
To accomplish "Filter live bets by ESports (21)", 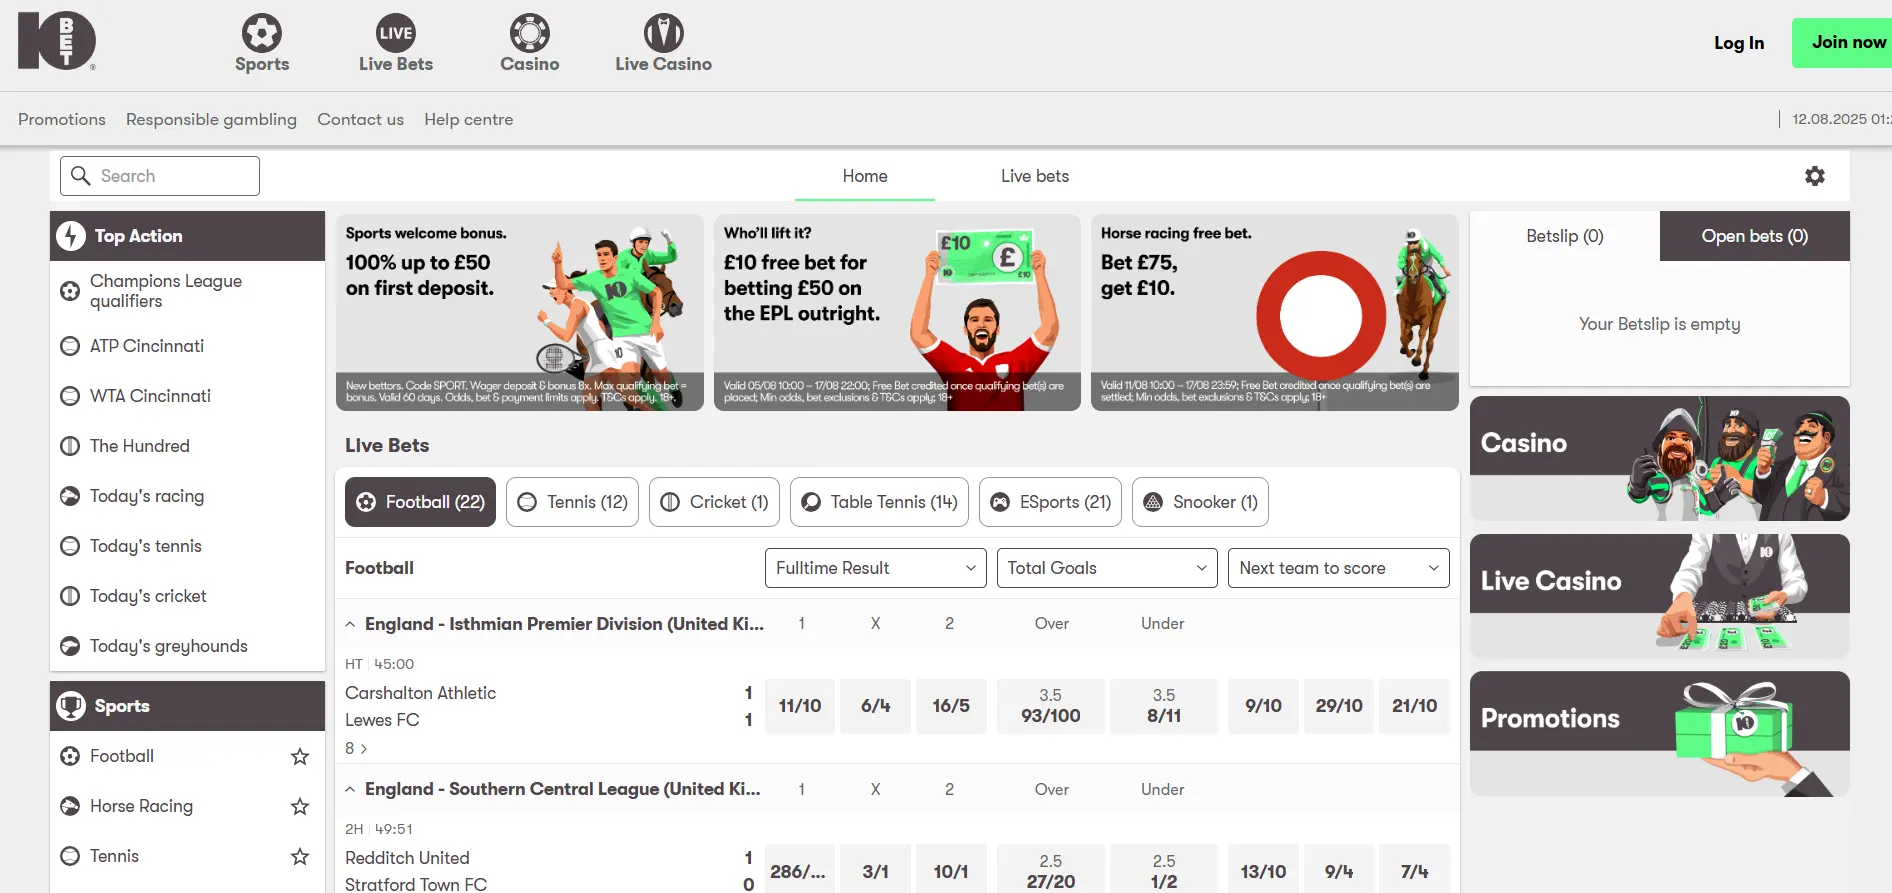I will pos(1050,502).
